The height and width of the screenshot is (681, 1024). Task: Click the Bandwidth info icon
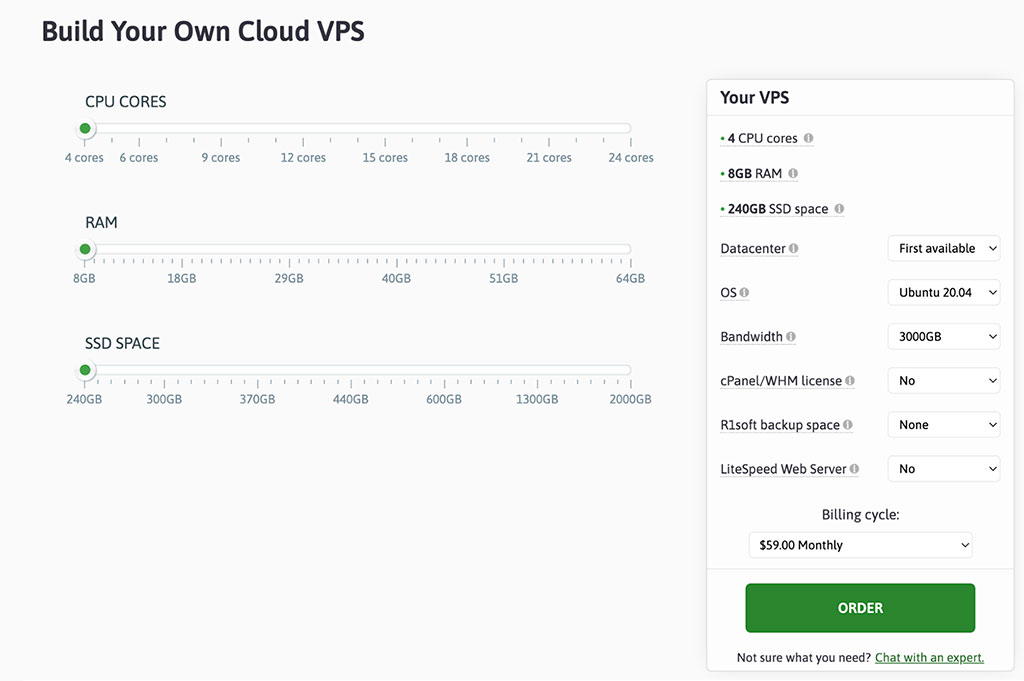click(791, 337)
